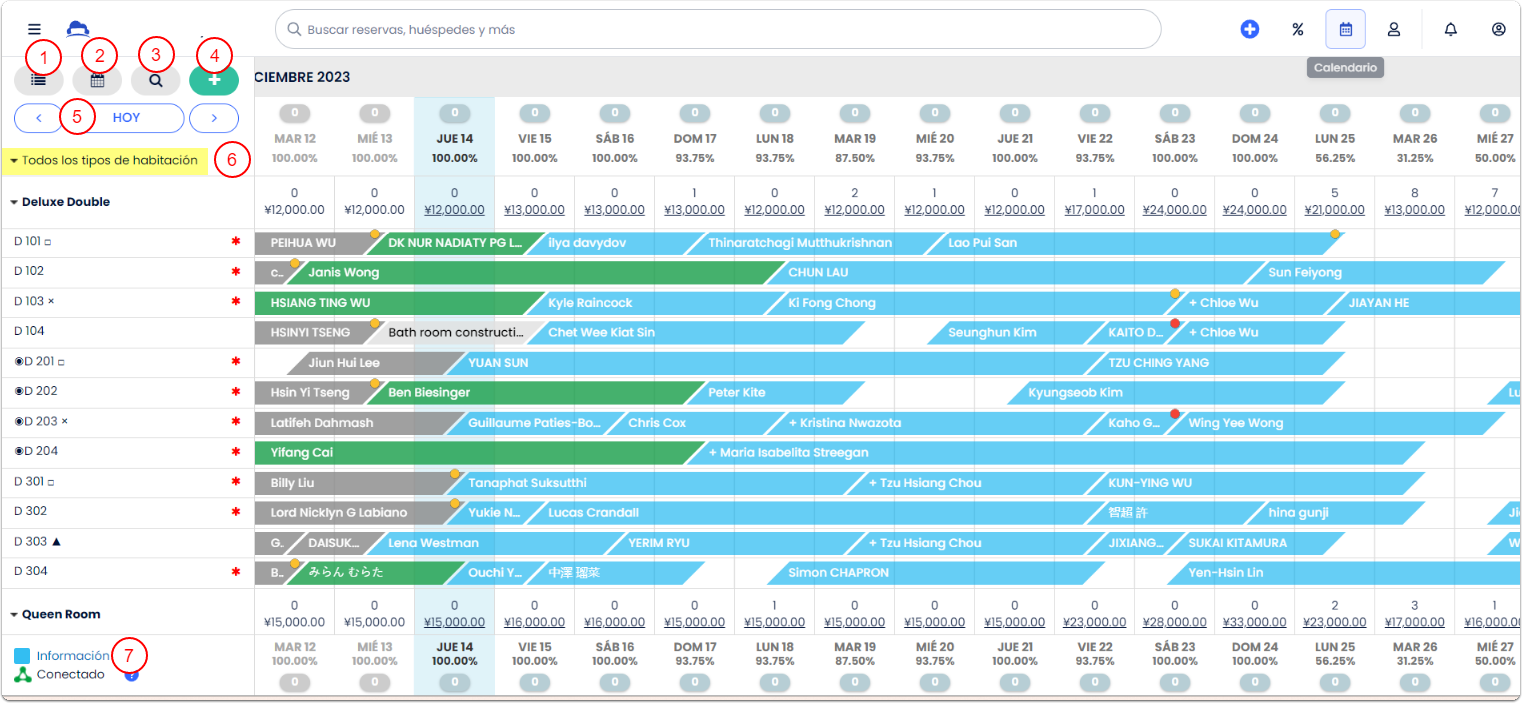The image size is (1522, 703).
Task: Open the percent rates icon
Action: coord(1297,30)
